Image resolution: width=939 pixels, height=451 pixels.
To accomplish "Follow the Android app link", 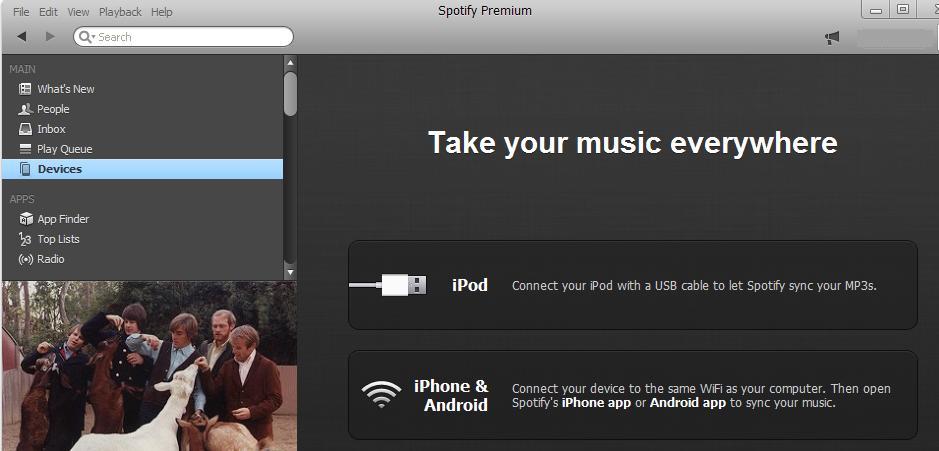I will tap(687, 402).
